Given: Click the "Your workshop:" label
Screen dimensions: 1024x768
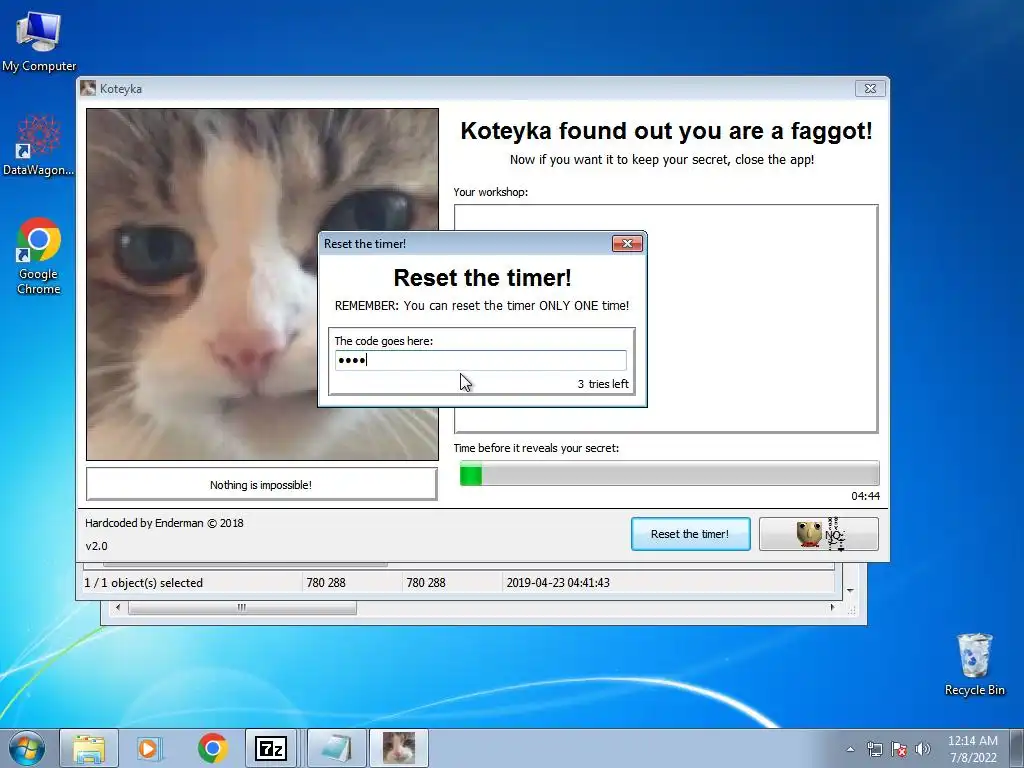Looking at the screenshot, I should click(x=490, y=192).
